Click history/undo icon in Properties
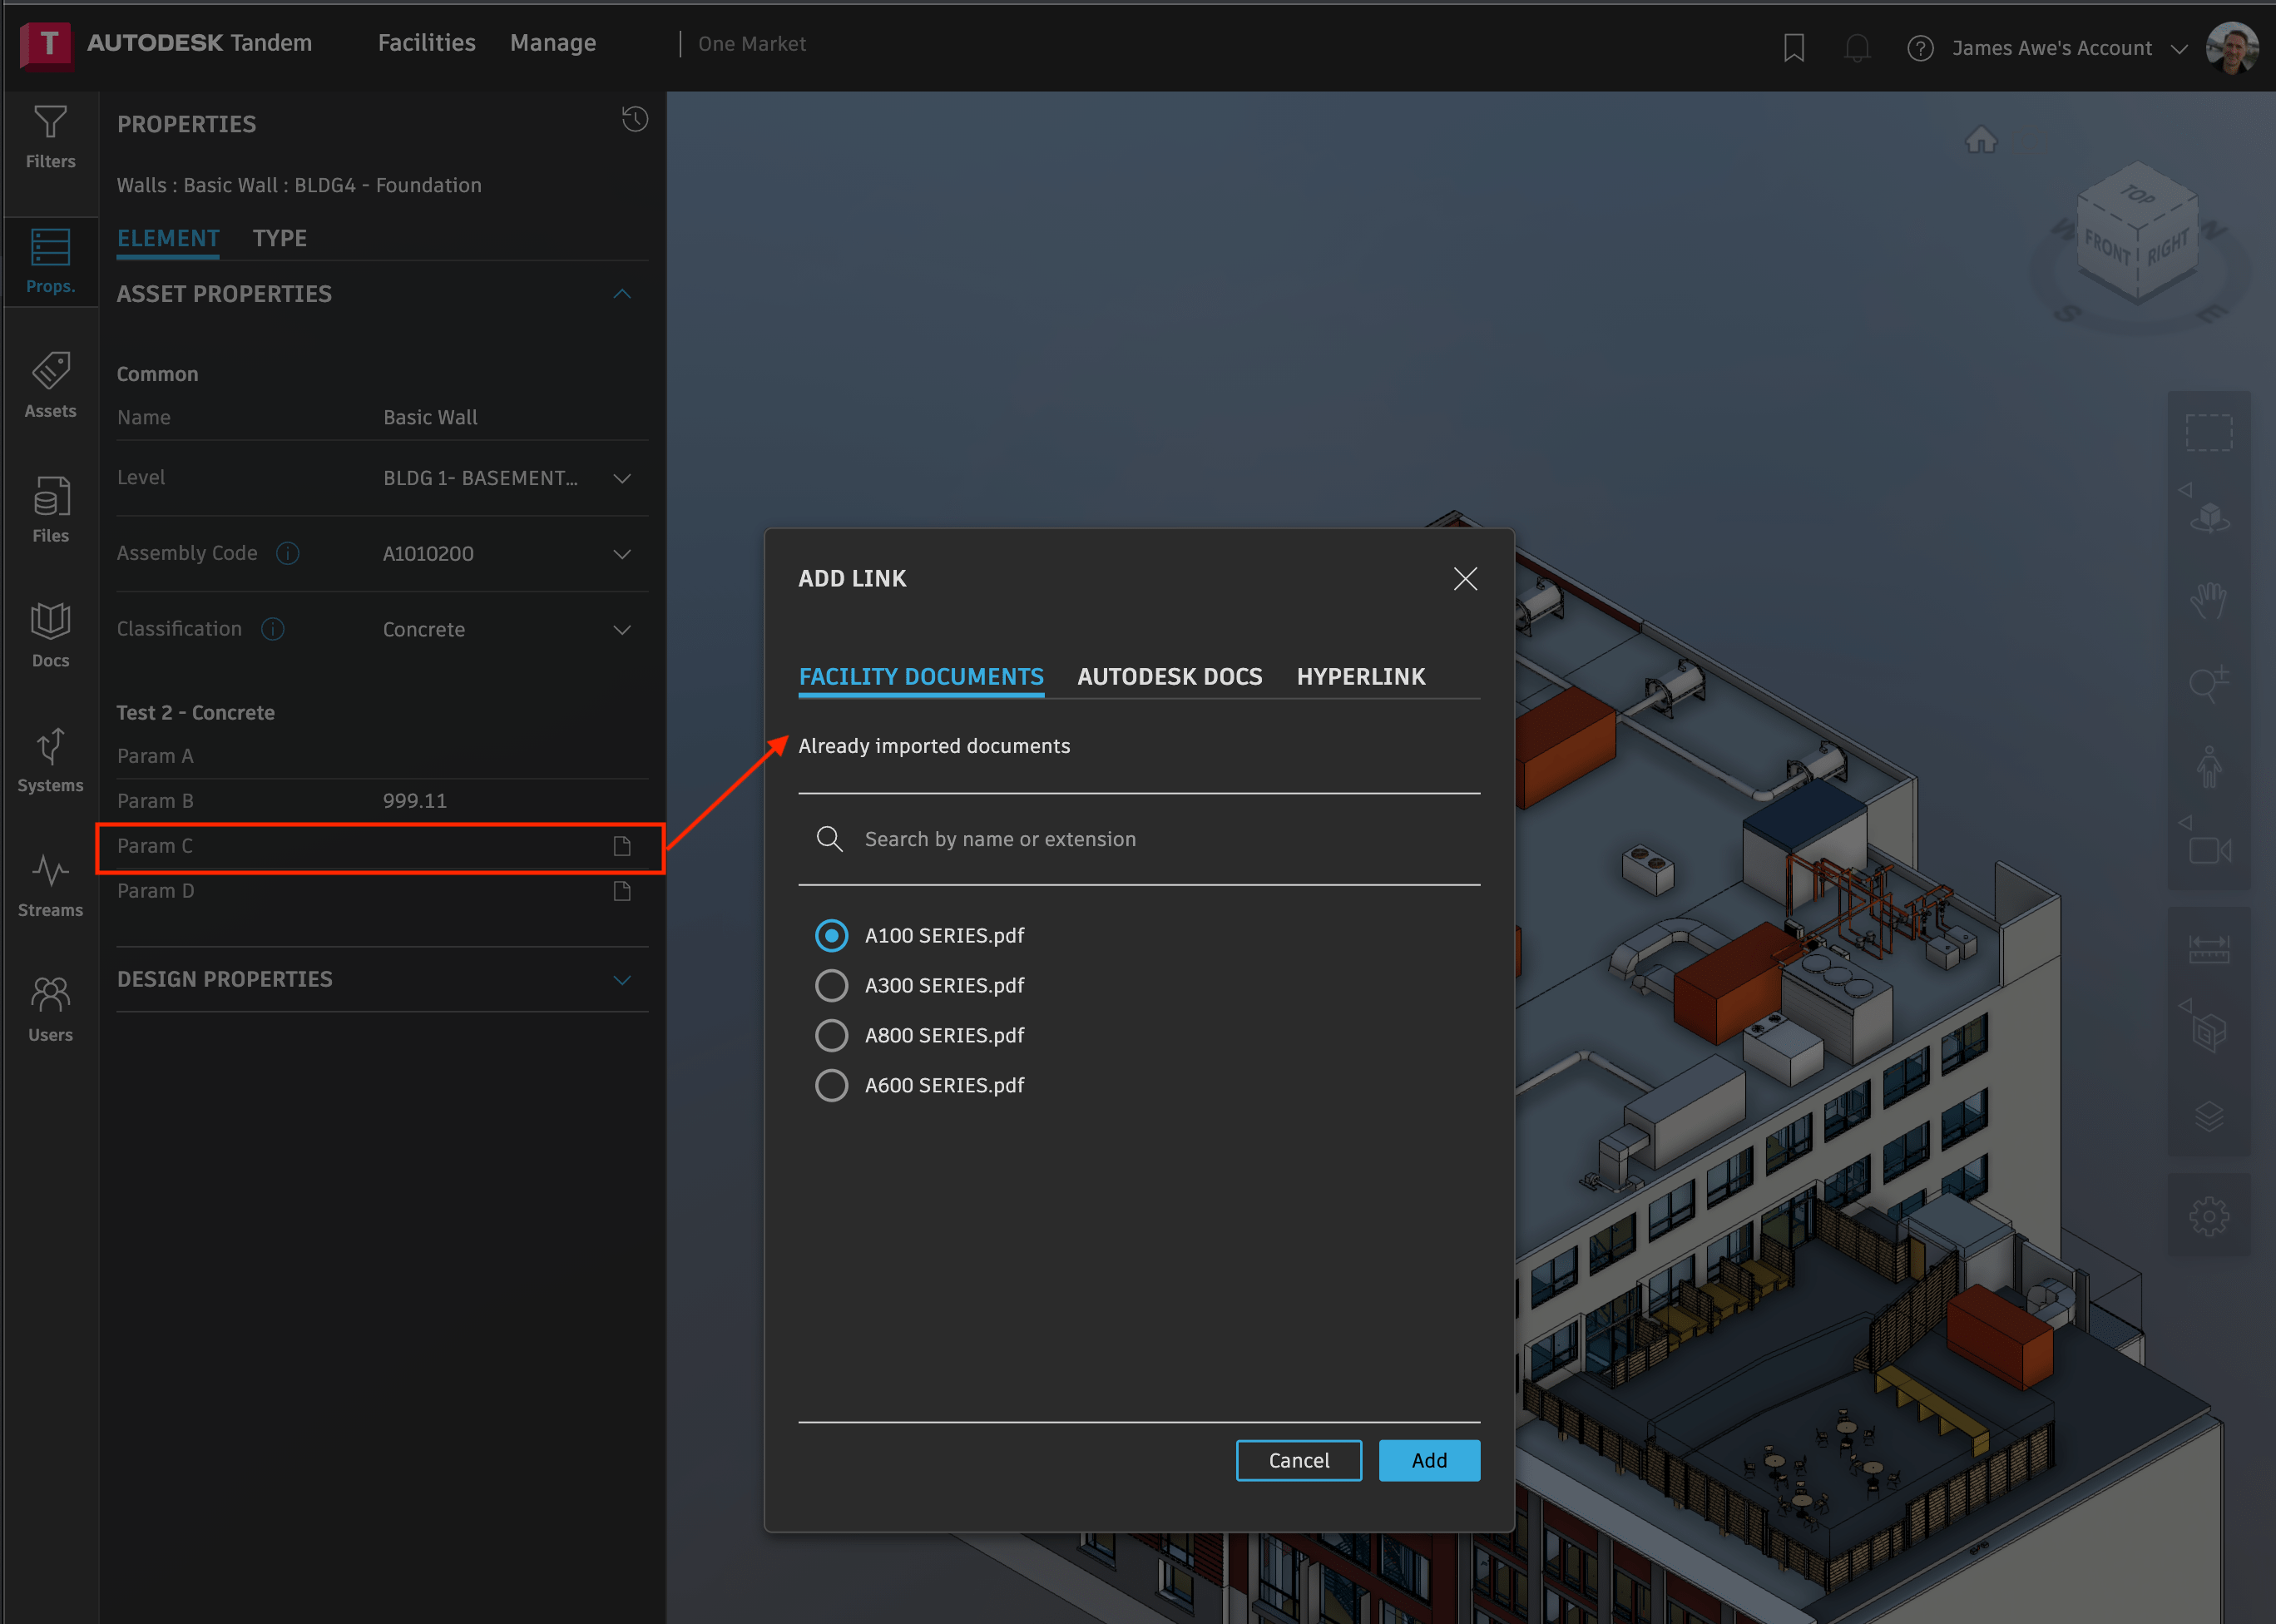The height and width of the screenshot is (1624, 2276). tap(636, 118)
